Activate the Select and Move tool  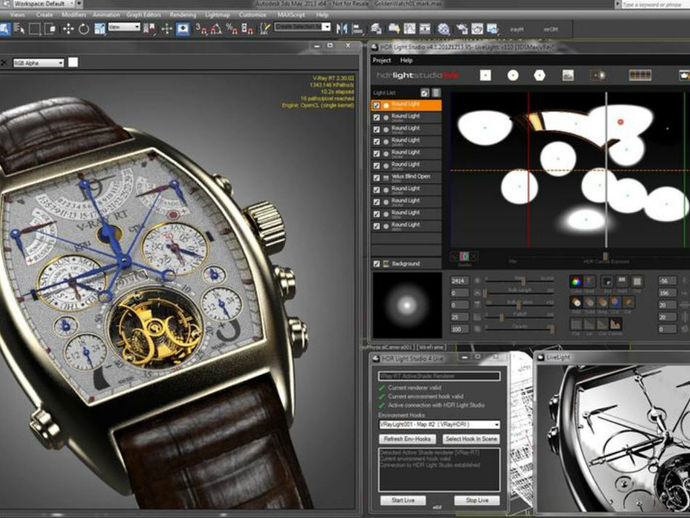tap(68, 29)
